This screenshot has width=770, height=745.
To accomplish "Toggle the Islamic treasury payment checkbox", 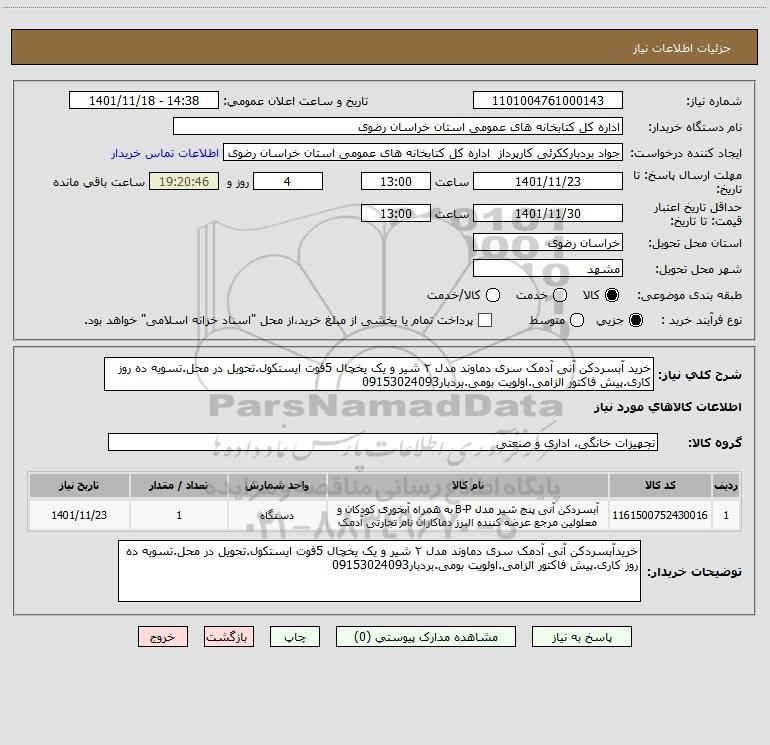I will coord(485,320).
